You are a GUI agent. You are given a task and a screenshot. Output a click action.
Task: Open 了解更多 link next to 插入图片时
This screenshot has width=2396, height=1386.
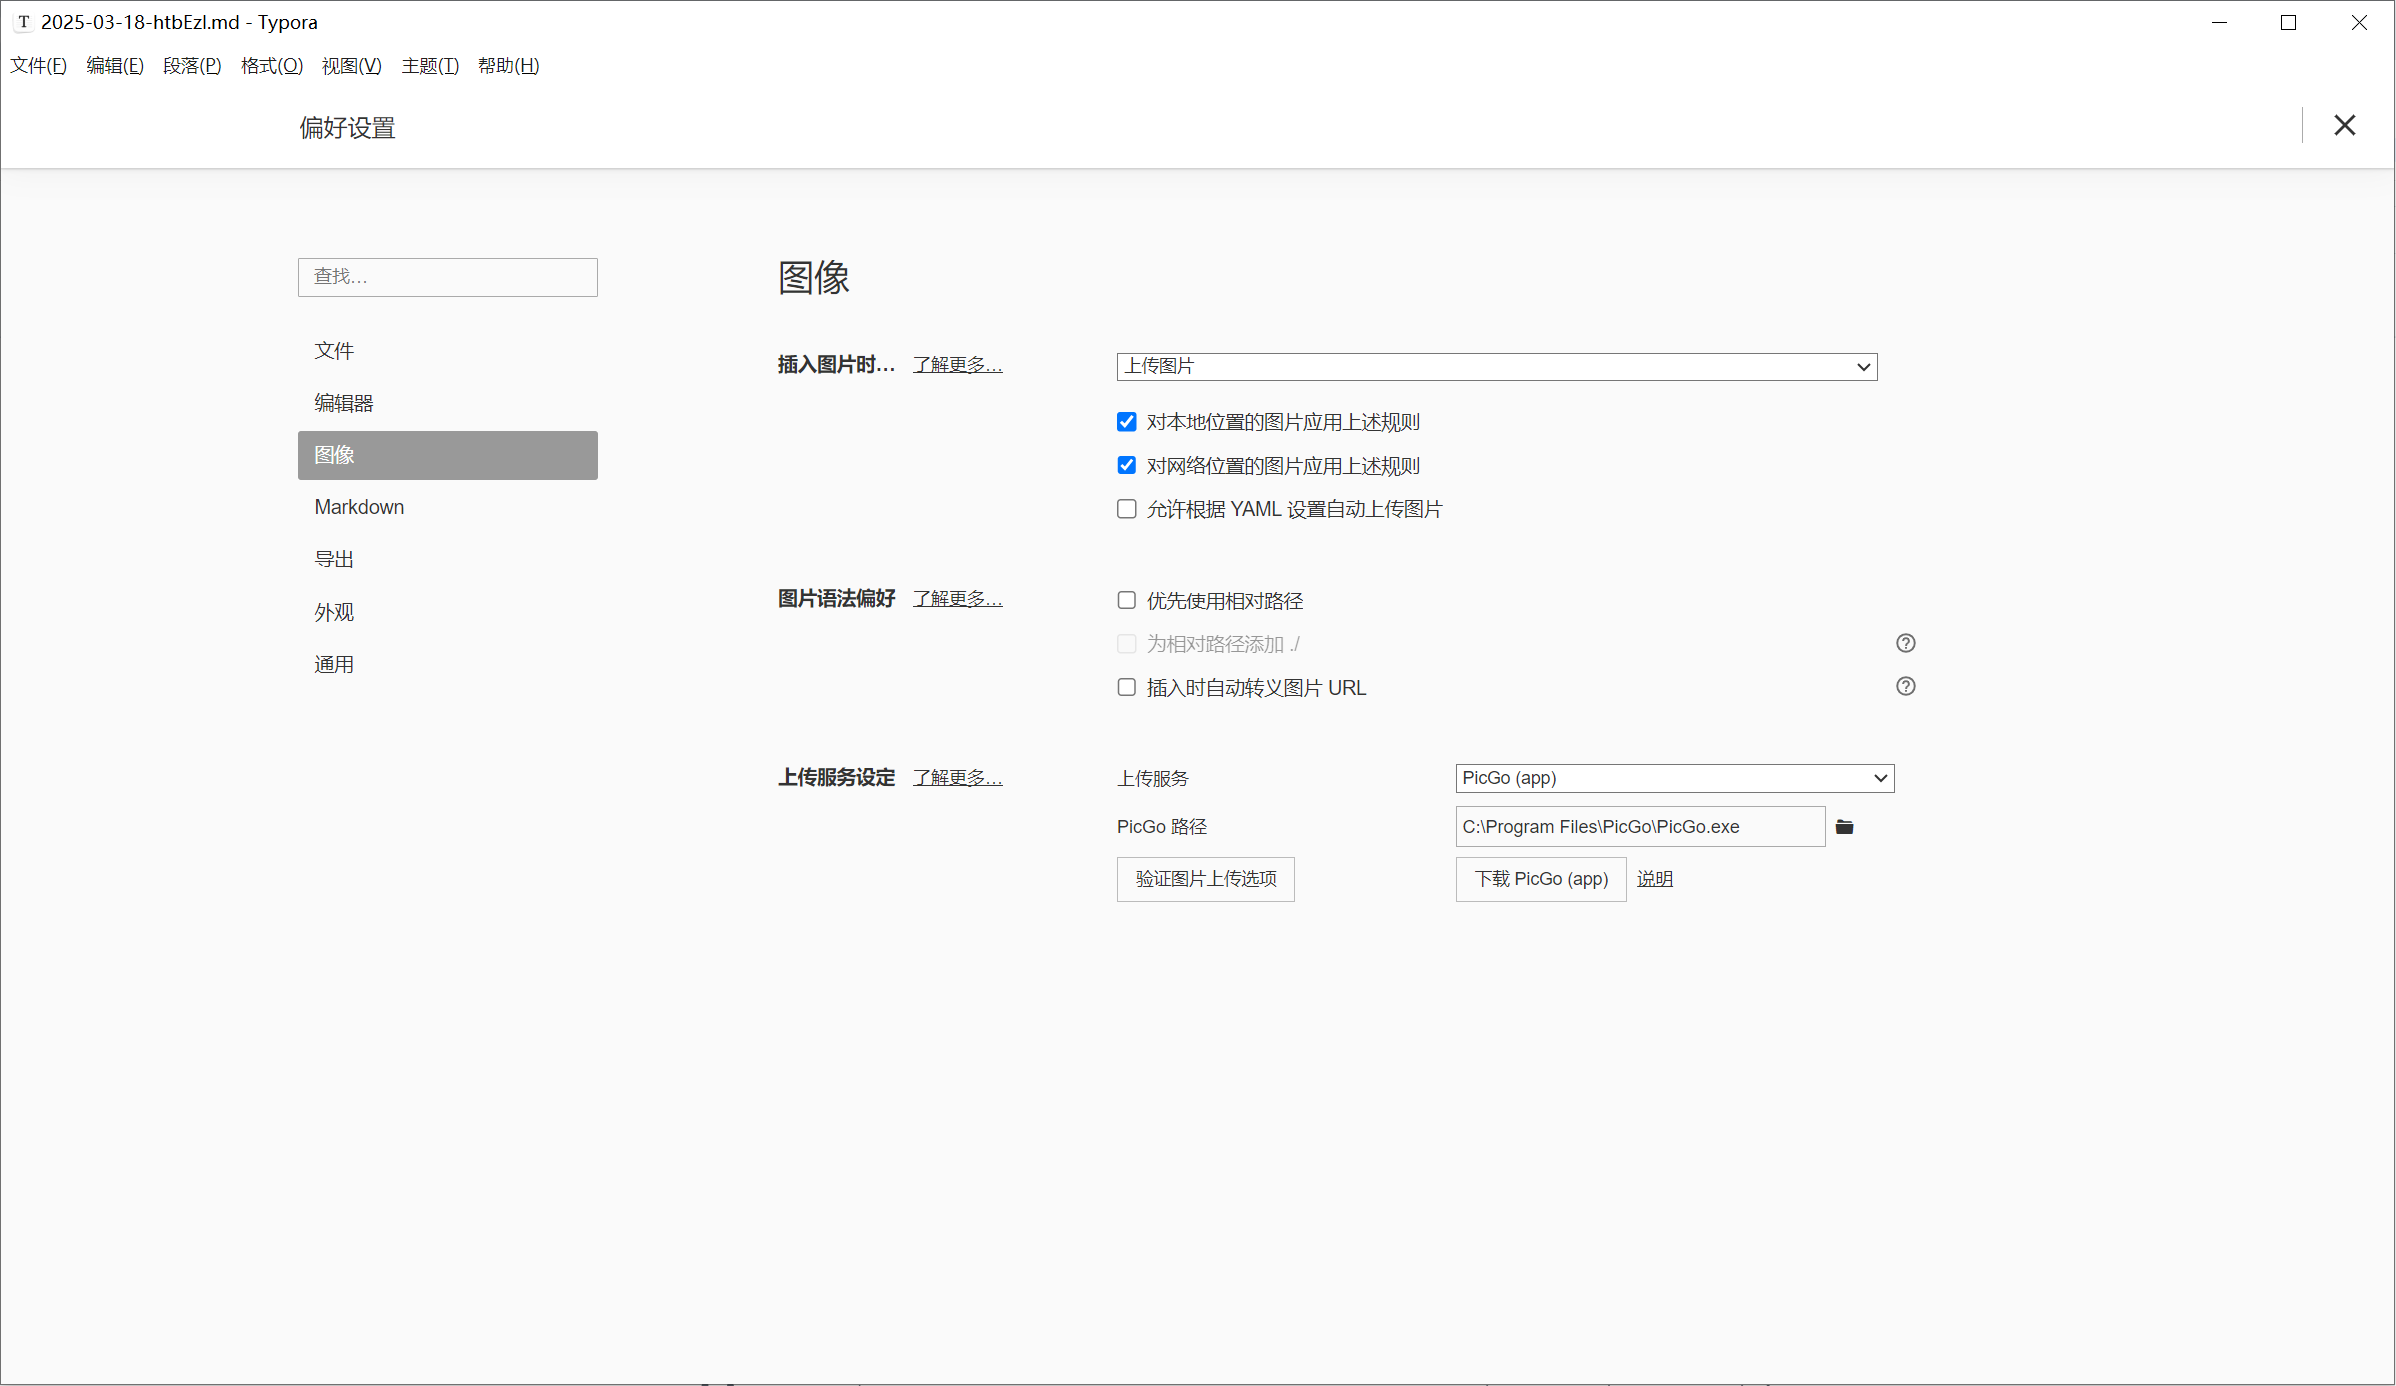click(x=958, y=365)
